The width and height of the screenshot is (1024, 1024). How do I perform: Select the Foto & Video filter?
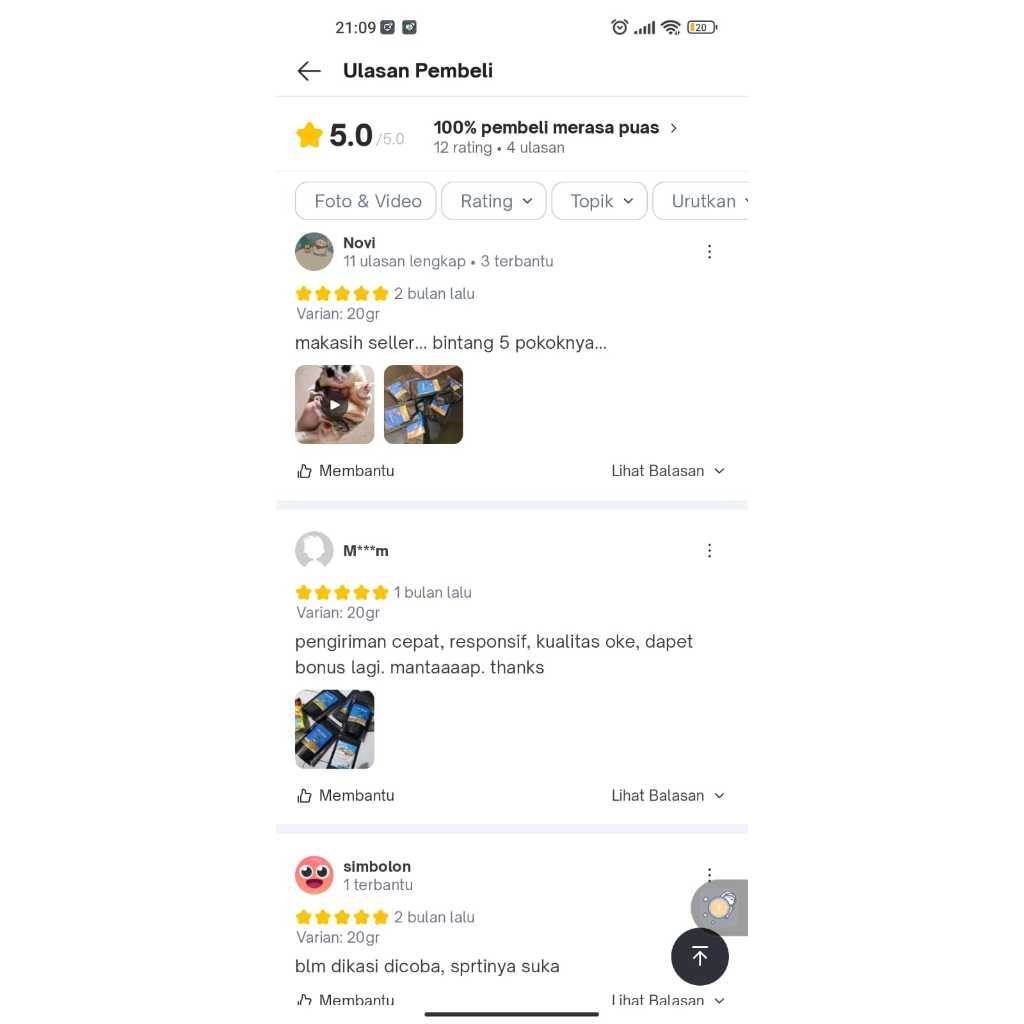point(366,201)
